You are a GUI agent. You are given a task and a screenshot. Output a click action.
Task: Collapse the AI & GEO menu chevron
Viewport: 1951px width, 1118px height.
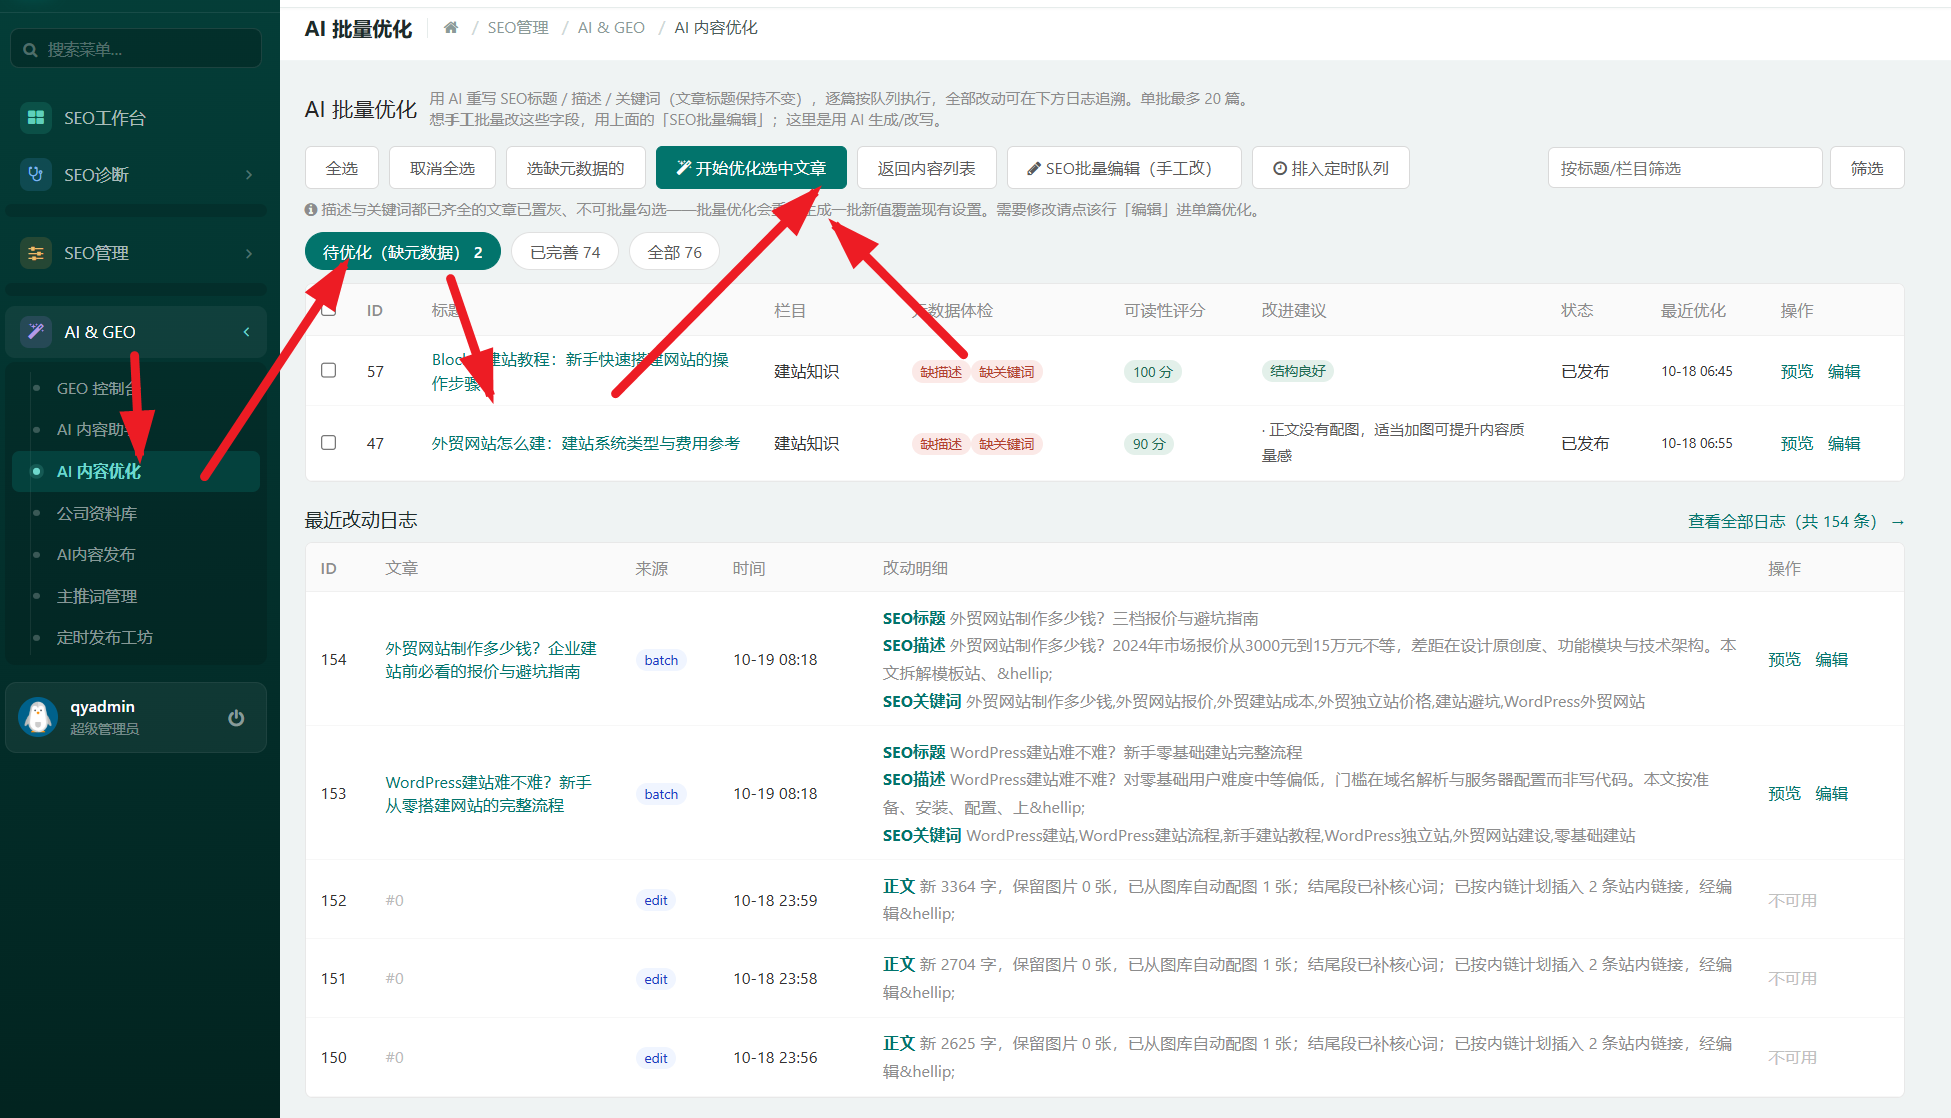(246, 331)
